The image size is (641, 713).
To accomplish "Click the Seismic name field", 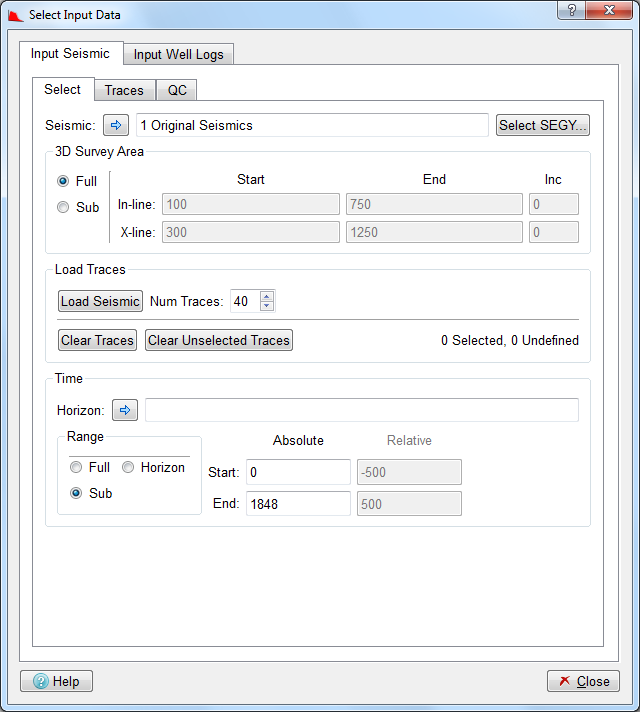I will (x=312, y=125).
